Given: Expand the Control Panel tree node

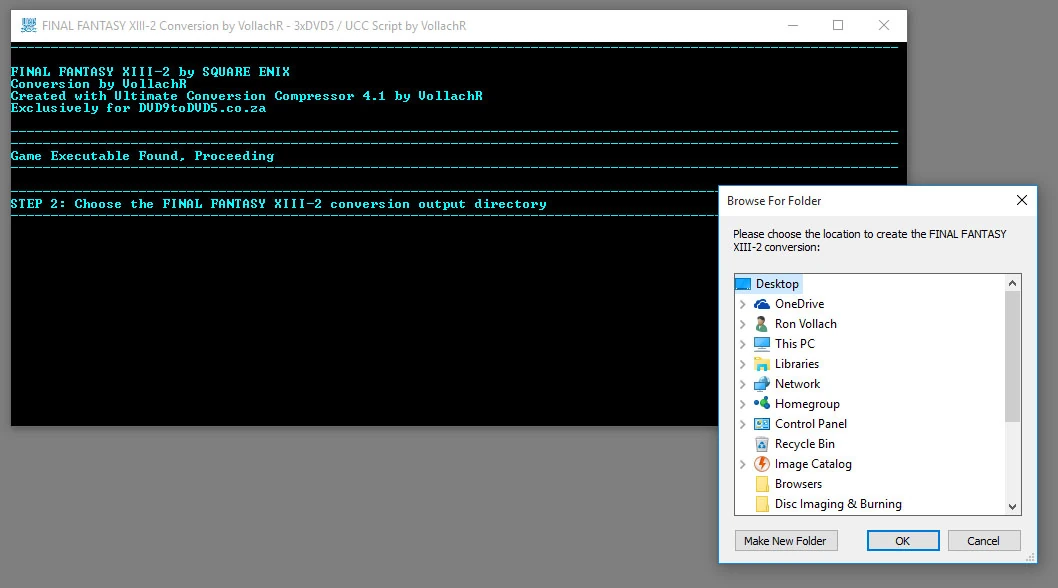Looking at the screenshot, I should [743, 424].
